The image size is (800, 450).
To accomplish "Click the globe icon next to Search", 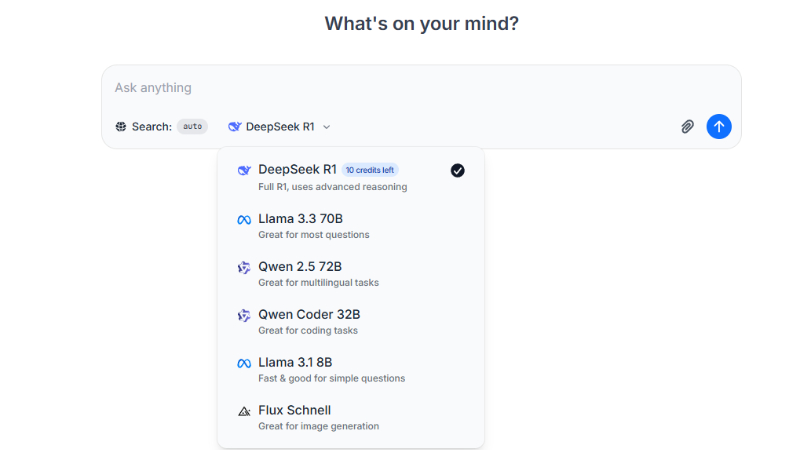I will coord(121,127).
